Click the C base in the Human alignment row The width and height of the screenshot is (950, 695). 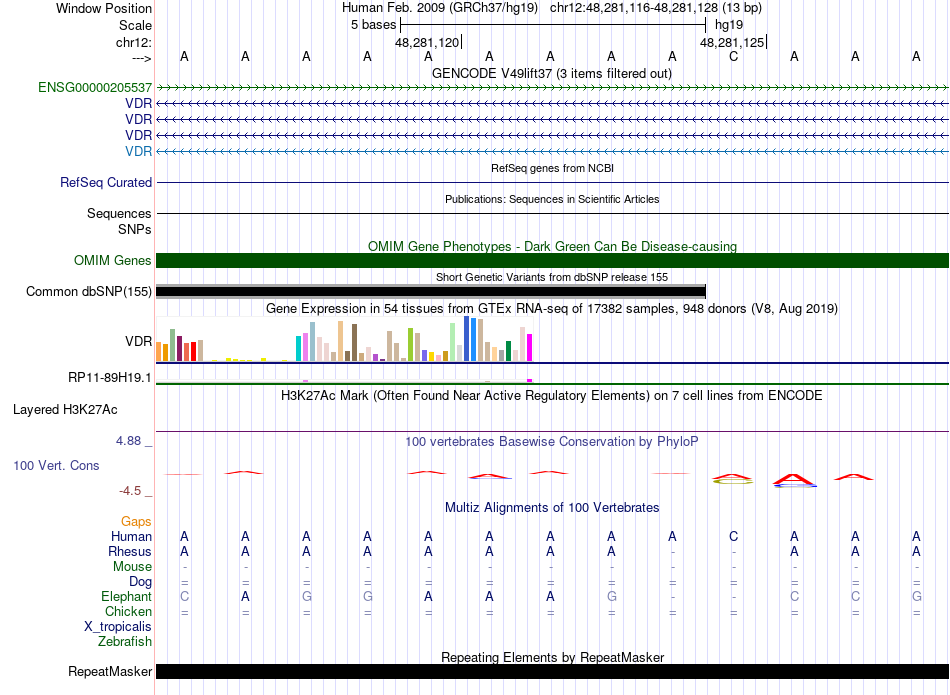tap(733, 537)
